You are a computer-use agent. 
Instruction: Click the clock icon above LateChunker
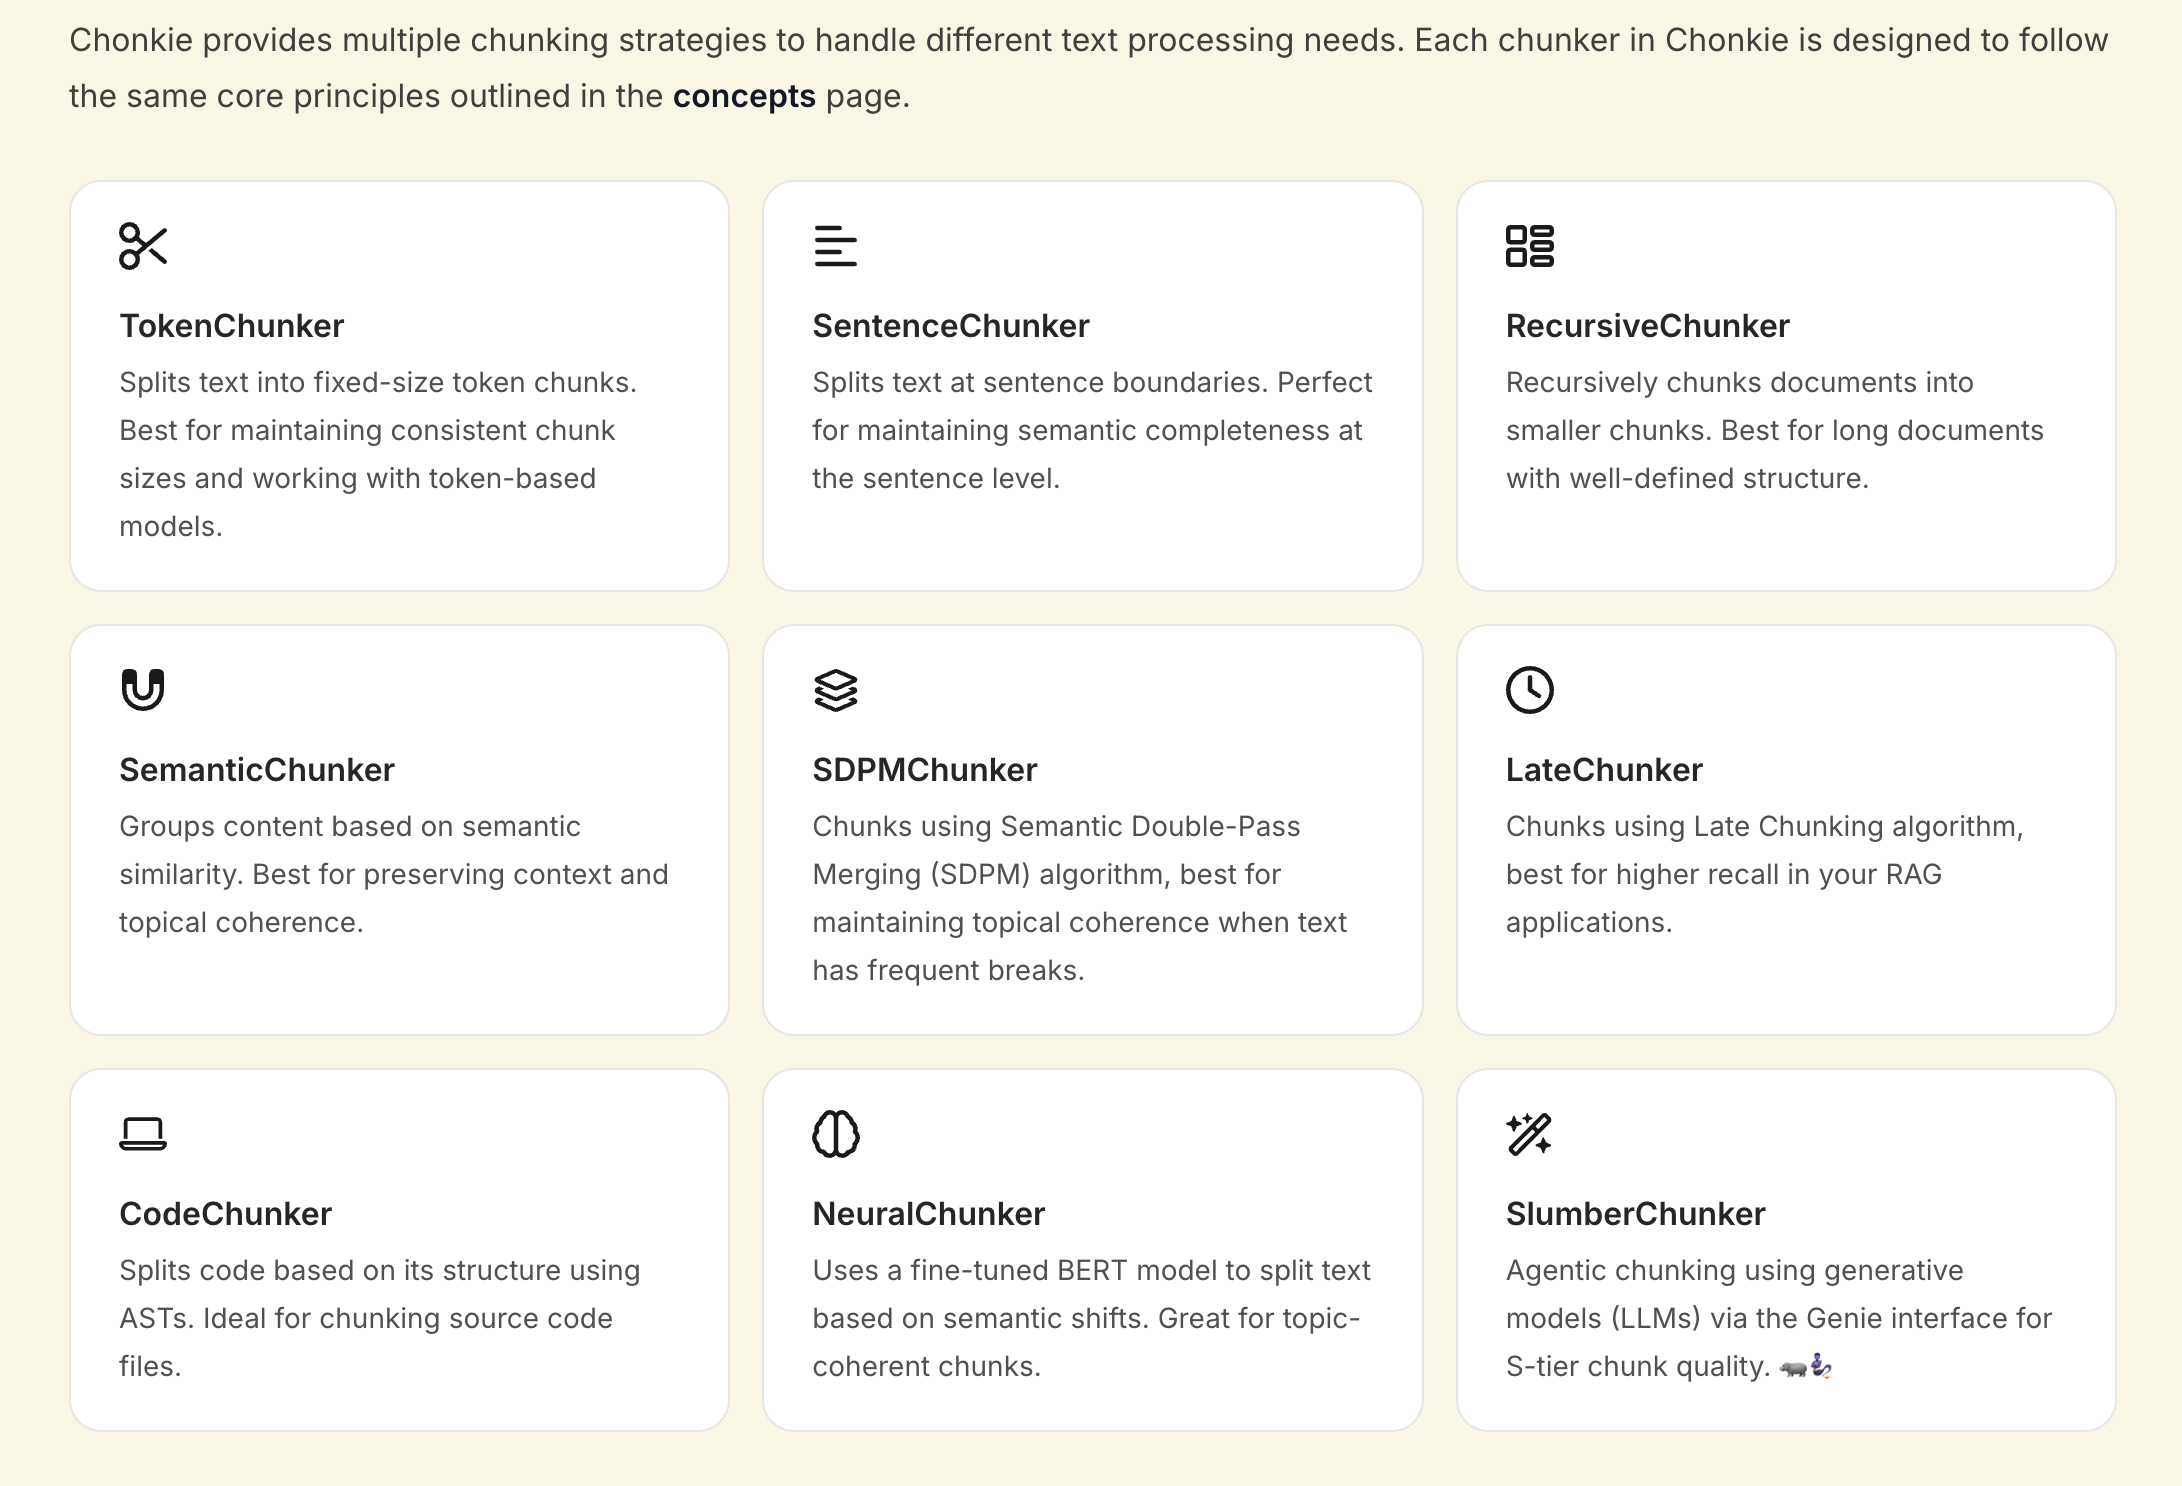pos(1530,690)
